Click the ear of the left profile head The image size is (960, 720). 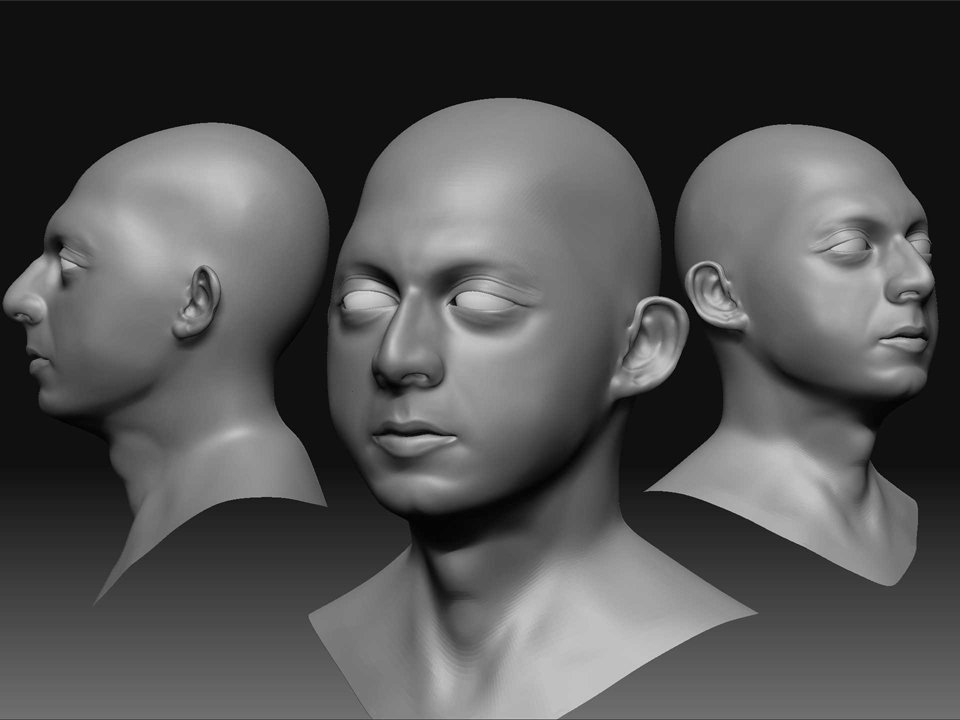point(197,302)
